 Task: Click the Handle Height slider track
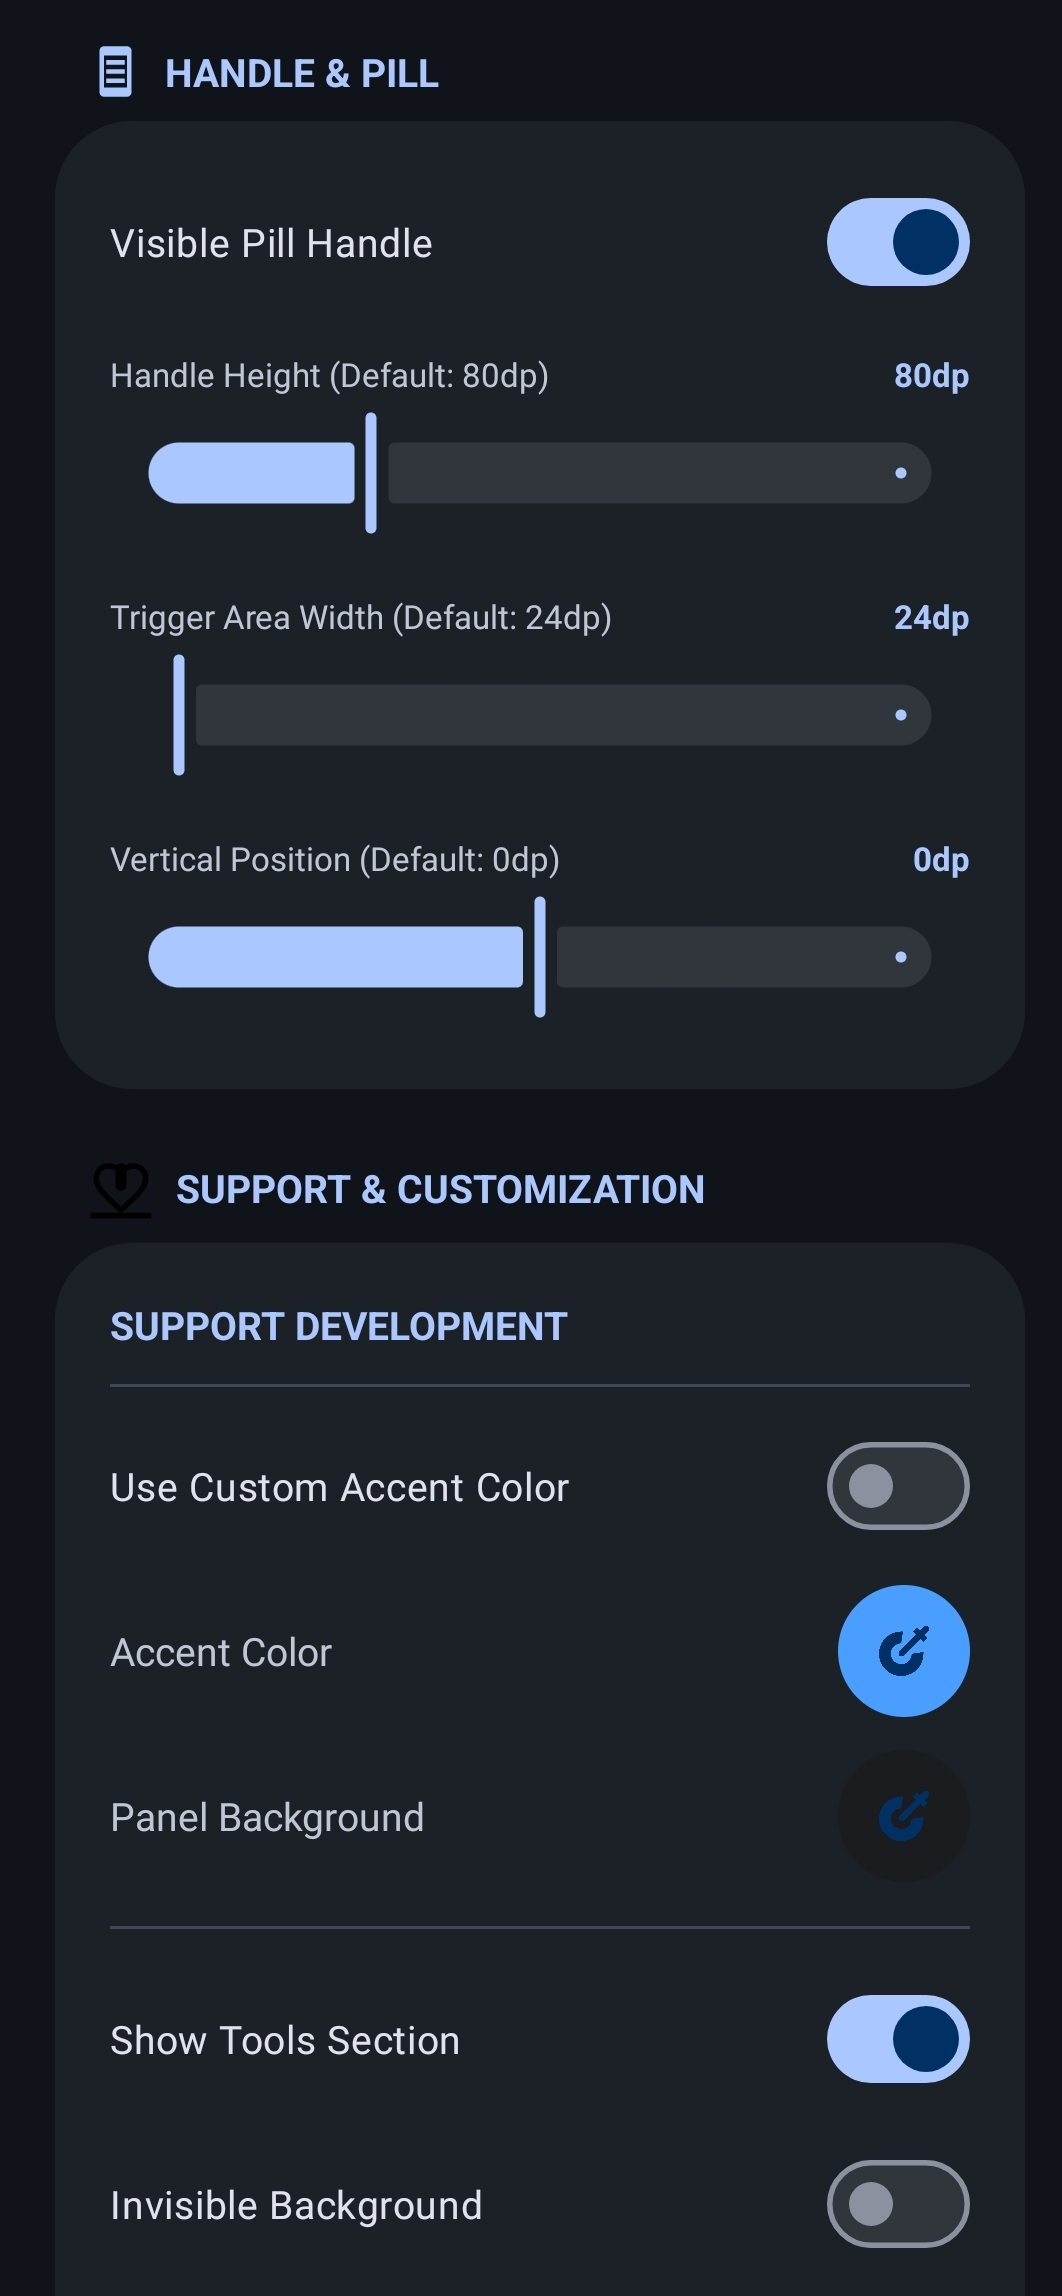pyautogui.click(x=658, y=473)
